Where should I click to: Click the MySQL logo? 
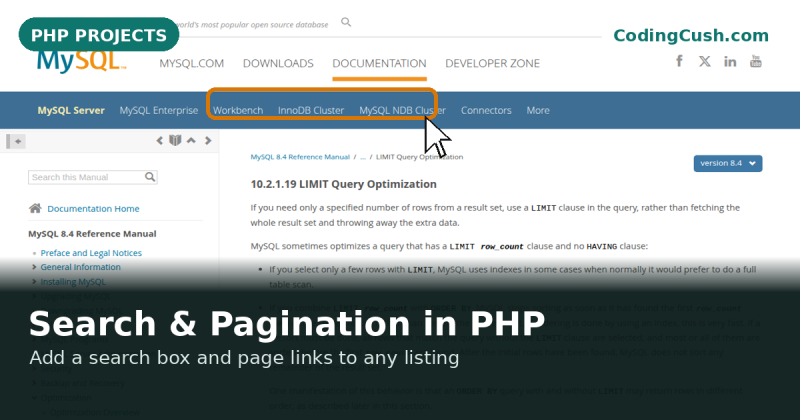tap(81, 61)
